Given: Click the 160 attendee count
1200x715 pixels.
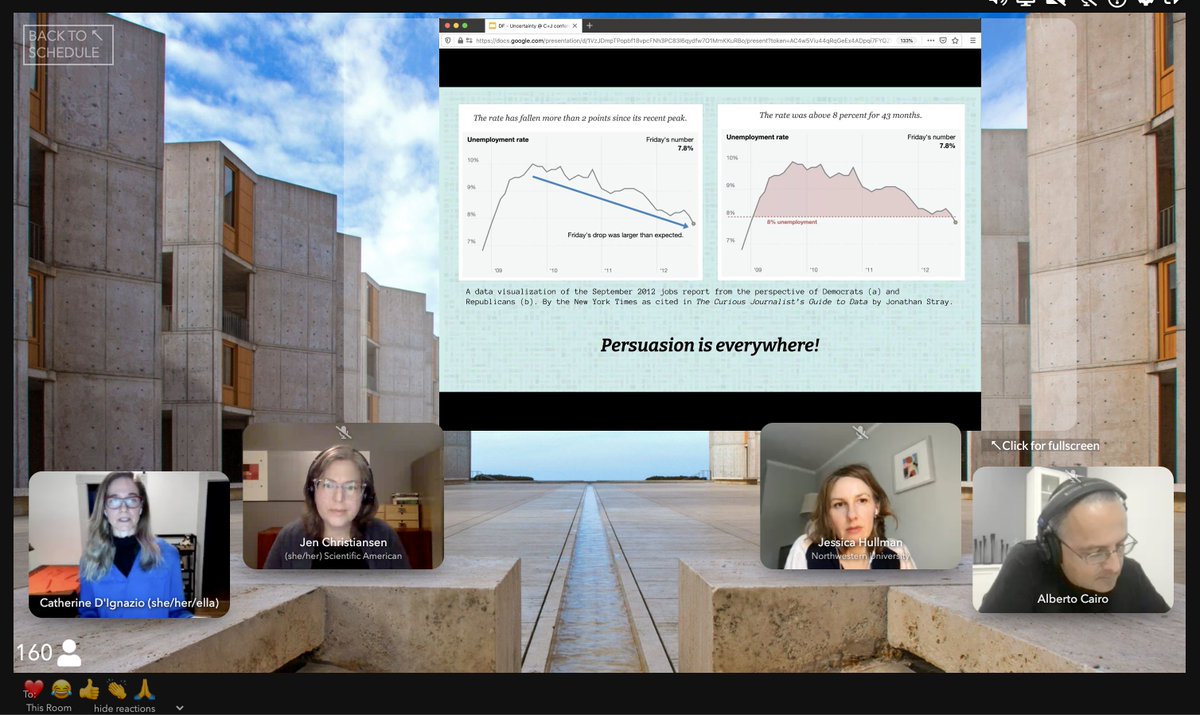Looking at the screenshot, I should [34, 653].
